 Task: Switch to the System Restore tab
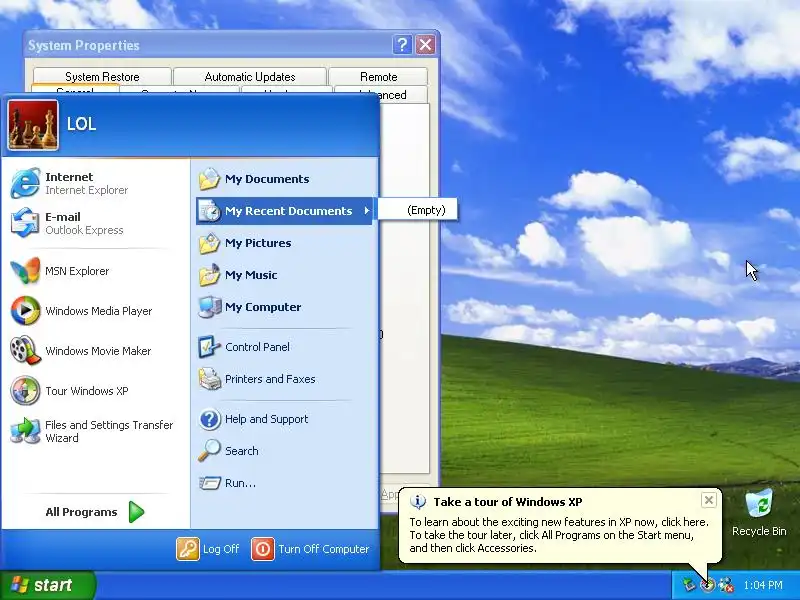pos(102,77)
